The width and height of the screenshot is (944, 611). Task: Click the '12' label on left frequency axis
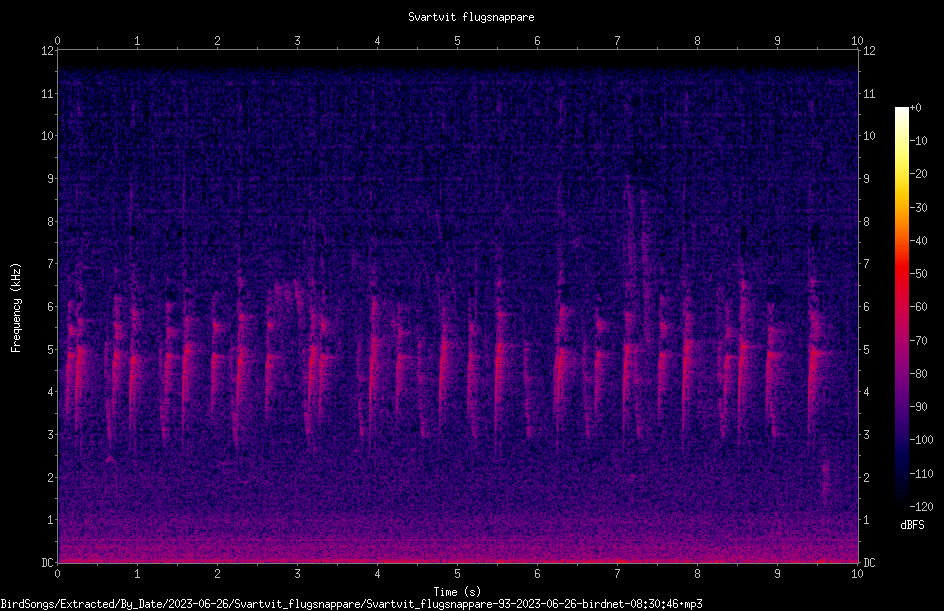pyautogui.click(x=47, y=51)
